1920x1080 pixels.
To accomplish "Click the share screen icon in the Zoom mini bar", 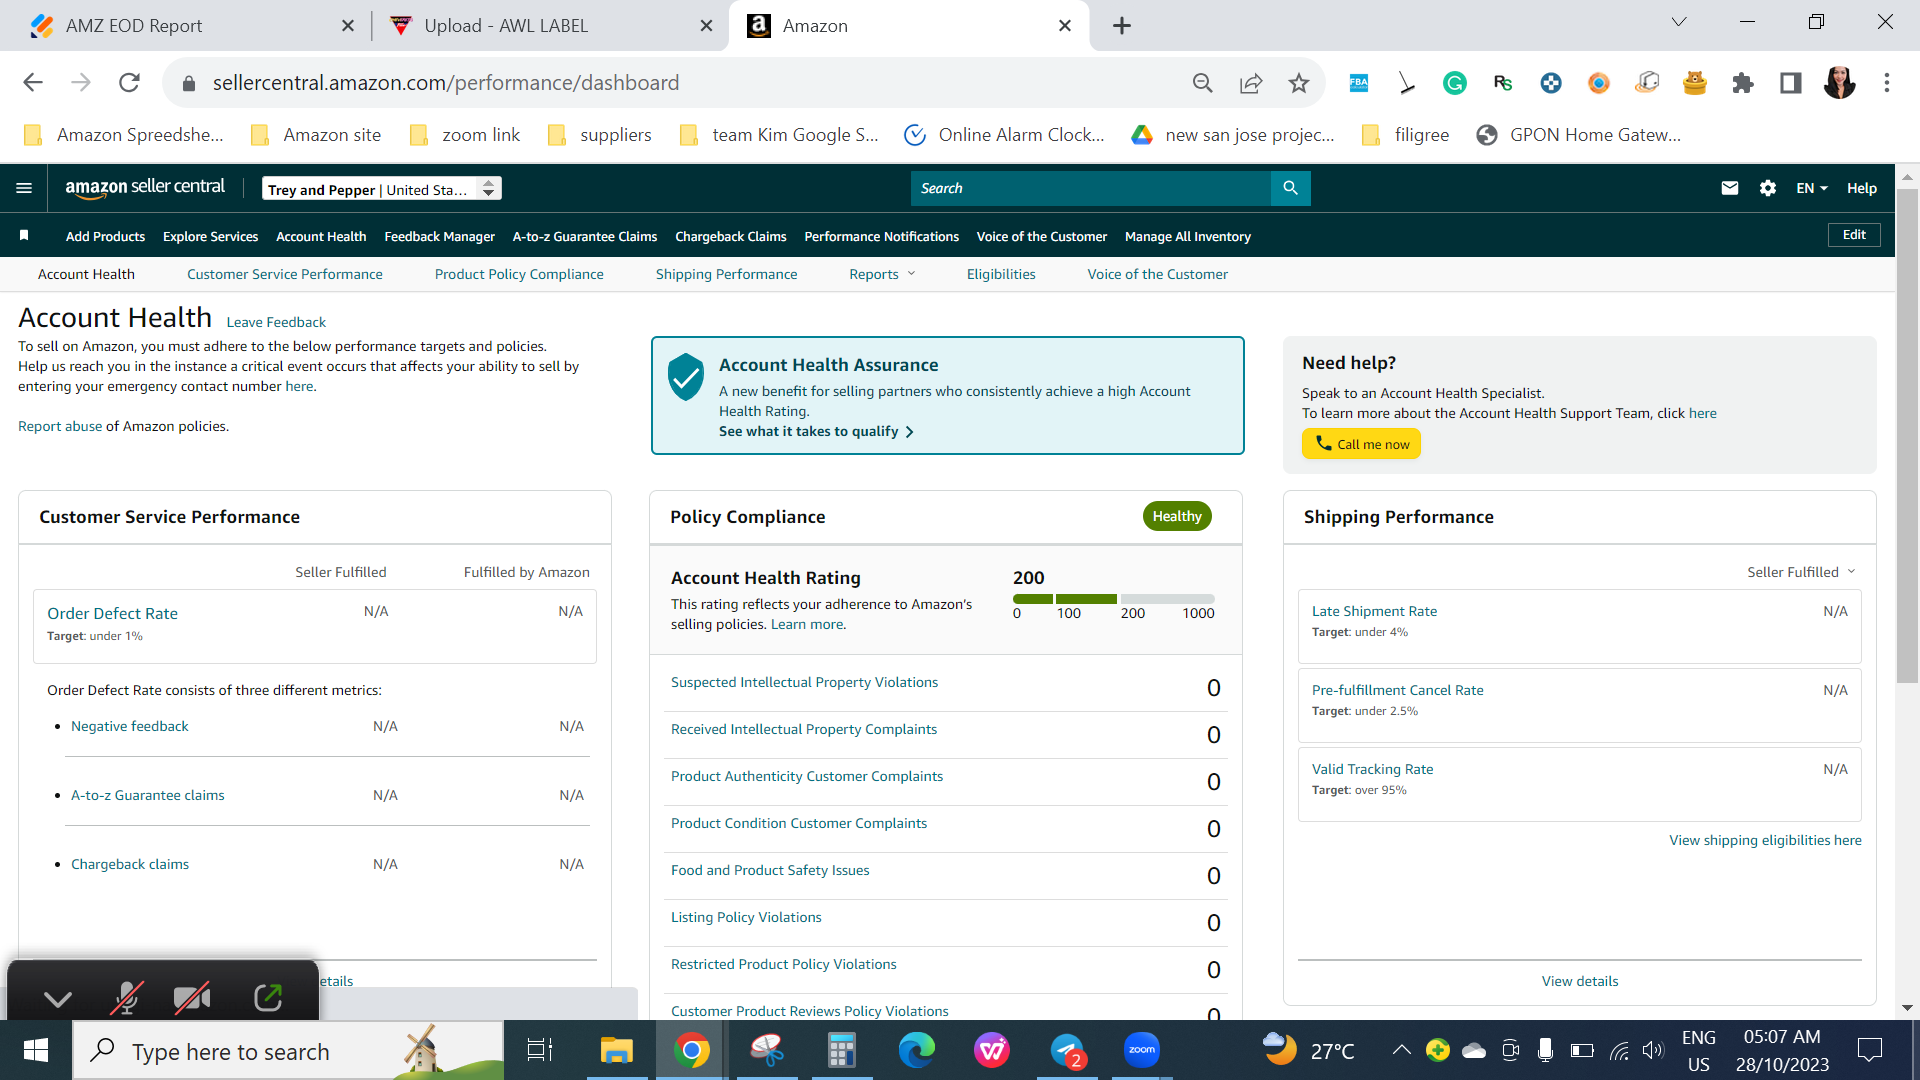I will coord(268,997).
